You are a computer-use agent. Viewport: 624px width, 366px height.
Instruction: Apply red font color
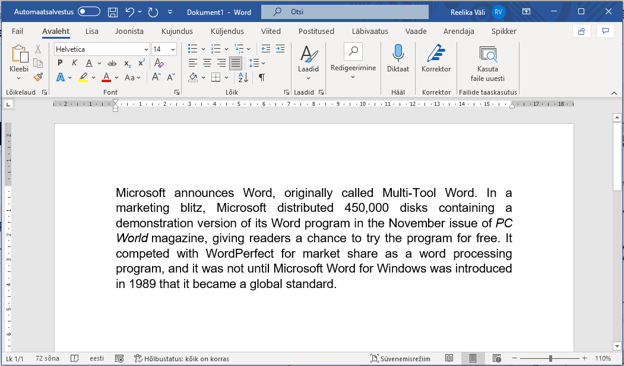pyautogui.click(x=106, y=77)
